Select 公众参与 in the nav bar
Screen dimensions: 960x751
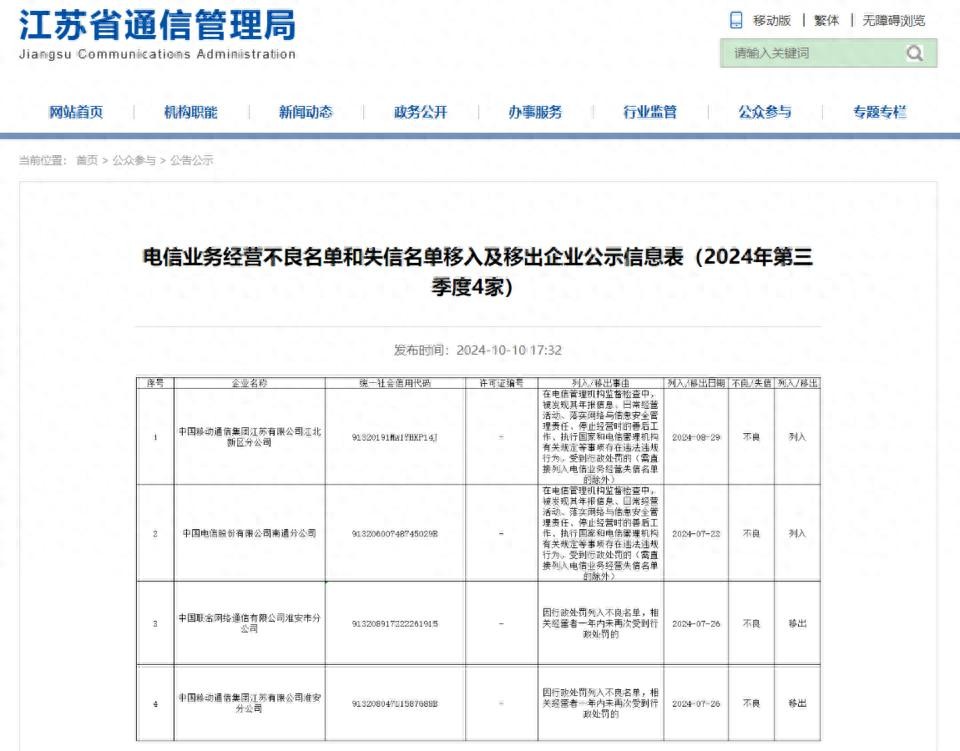coord(765,112)
